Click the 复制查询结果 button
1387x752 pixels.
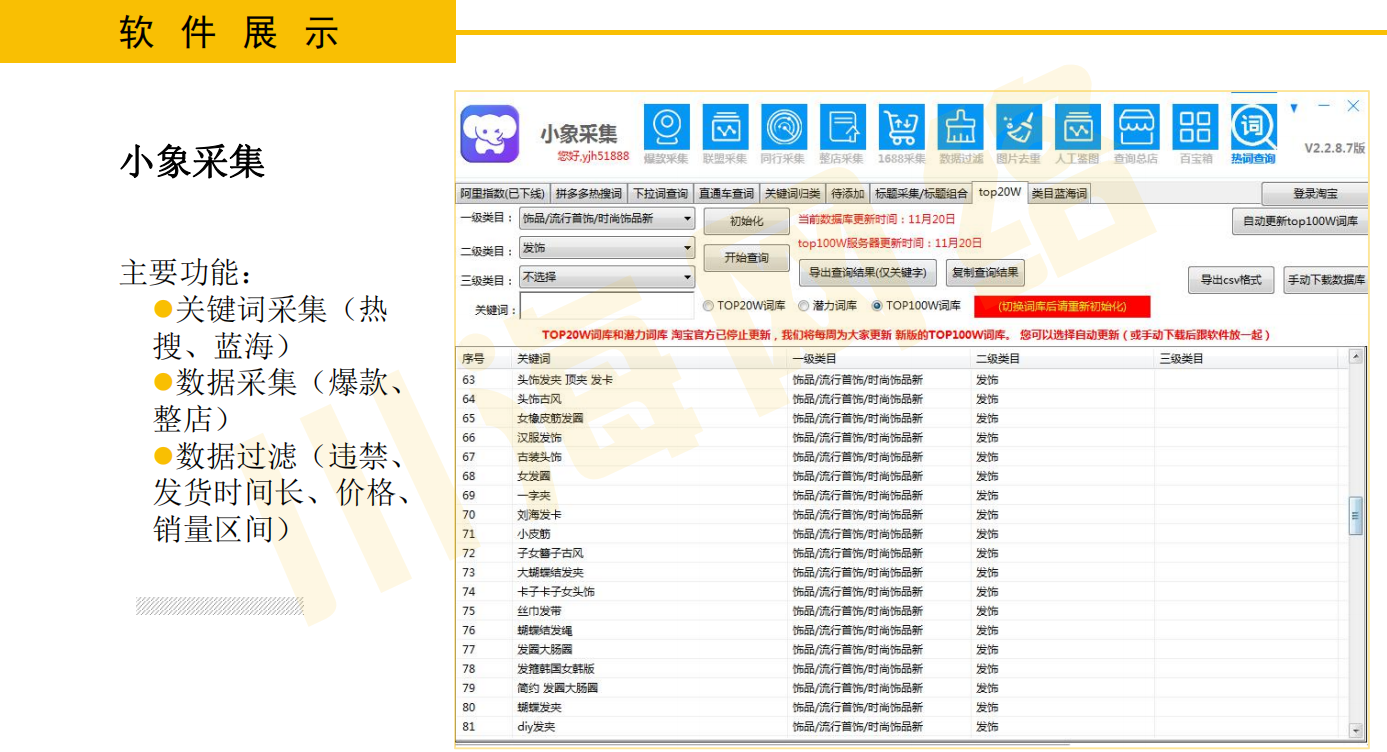pos(985,272)
